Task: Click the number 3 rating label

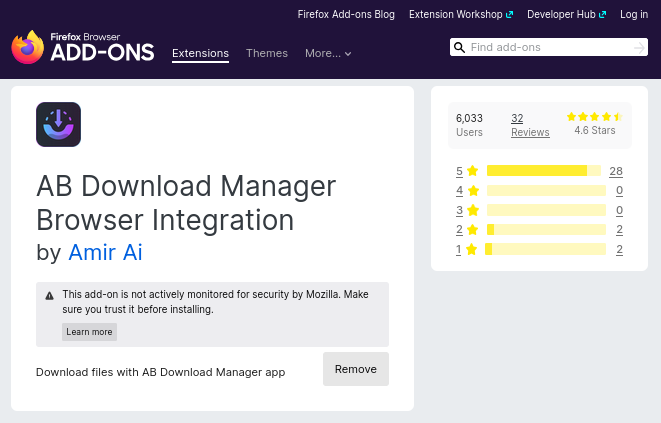Action: (x=459, y=210)
